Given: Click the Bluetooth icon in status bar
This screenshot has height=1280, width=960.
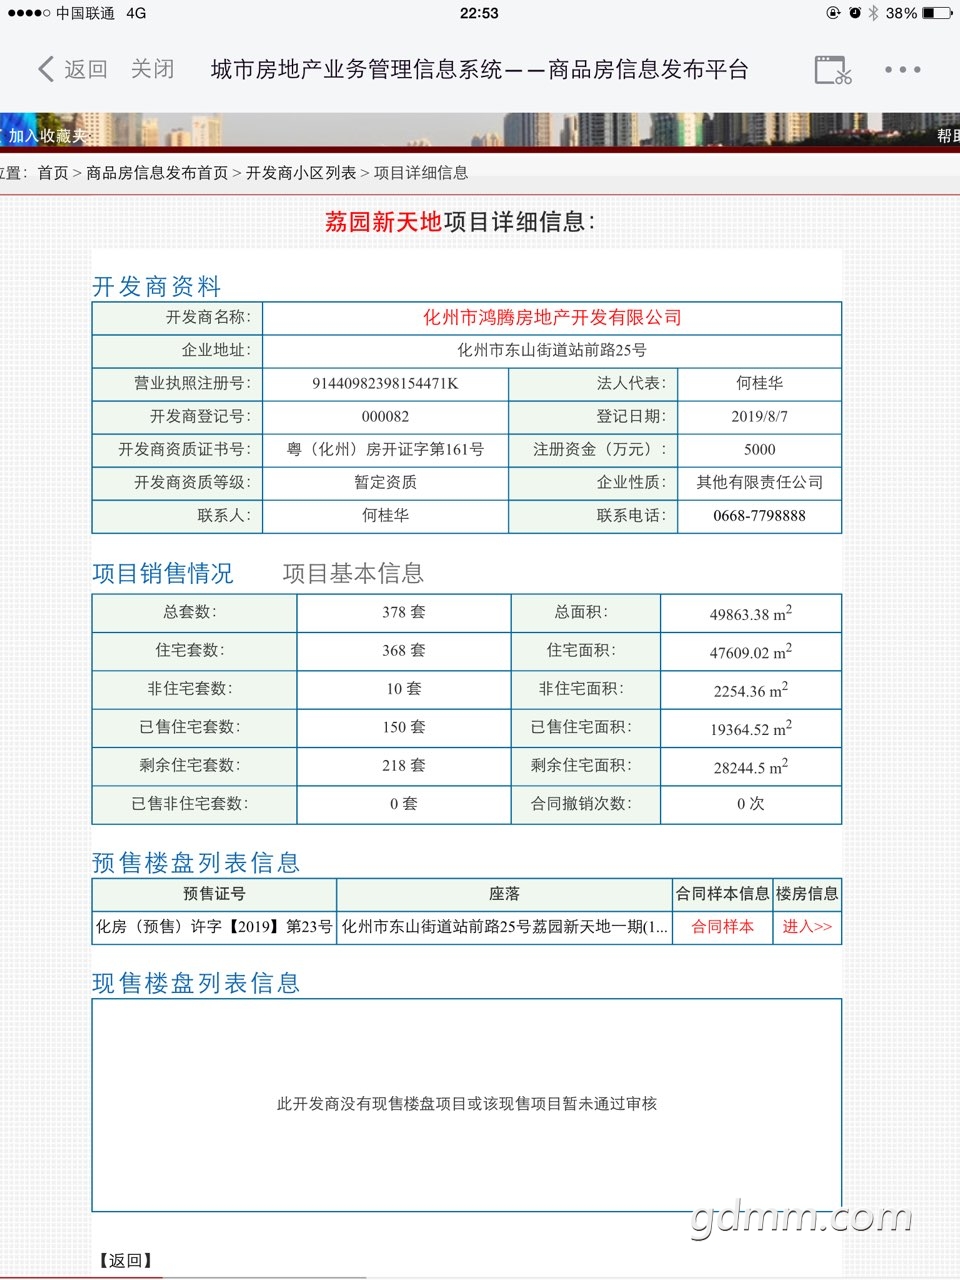Looking at the screenshot, I should click(x=873, y=13).
